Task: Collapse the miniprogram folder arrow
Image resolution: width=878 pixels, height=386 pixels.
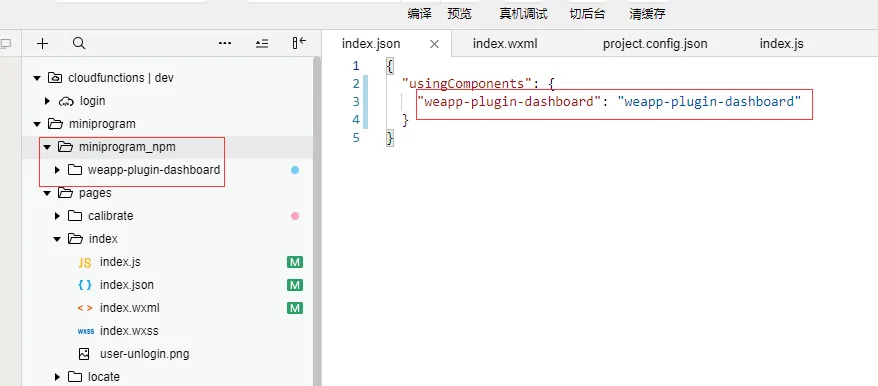Action: (38, 124)
